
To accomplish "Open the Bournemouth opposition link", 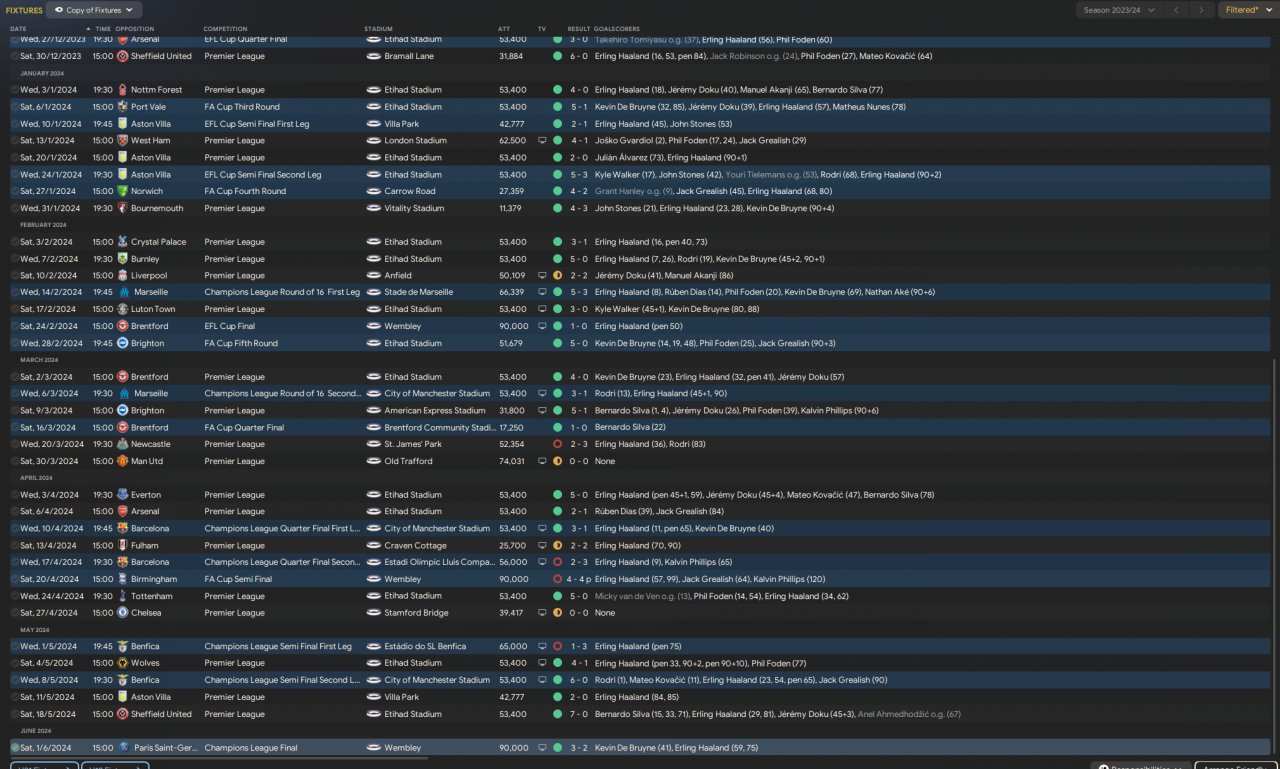I will click(157, 208).
